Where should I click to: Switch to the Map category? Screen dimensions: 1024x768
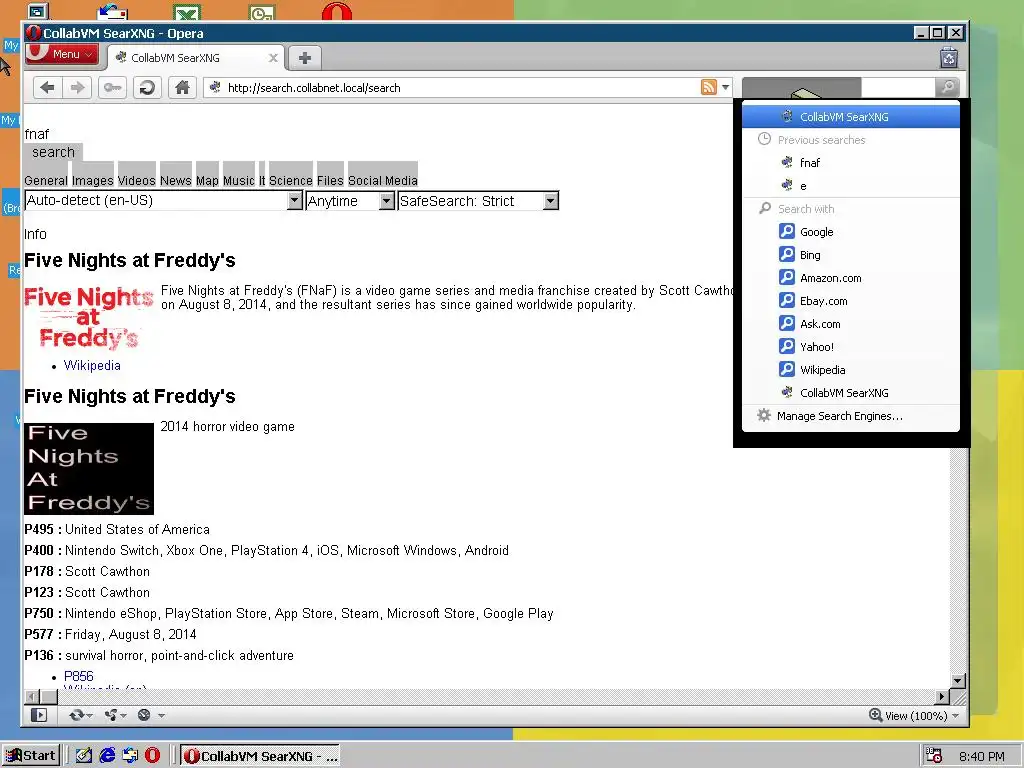tap(207, 180)
